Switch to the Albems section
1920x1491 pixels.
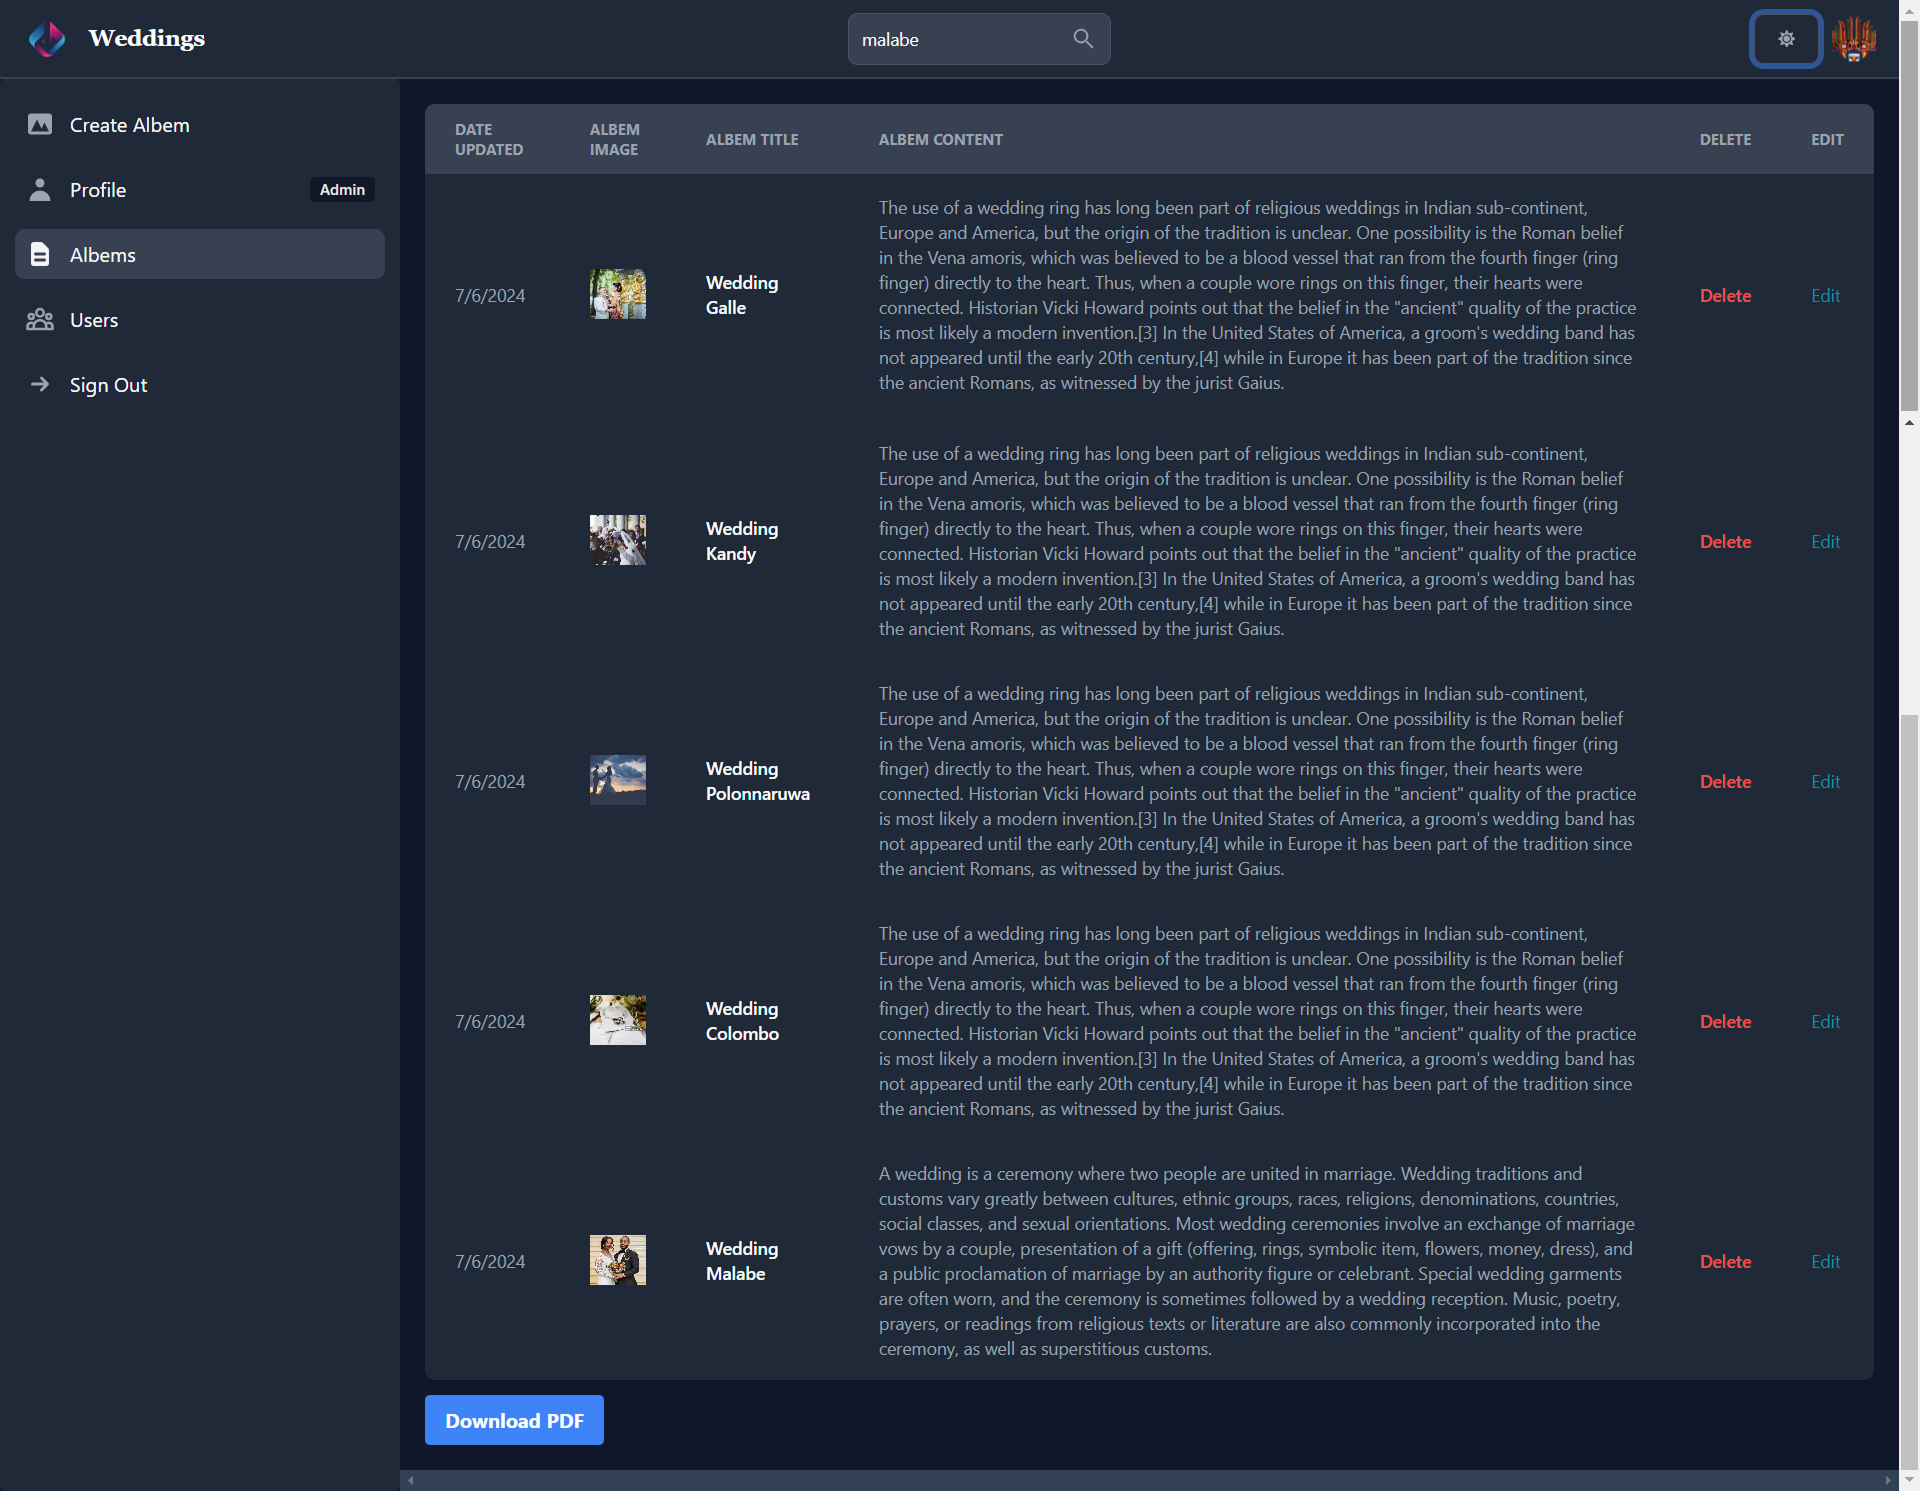click(x=102, y=254)
